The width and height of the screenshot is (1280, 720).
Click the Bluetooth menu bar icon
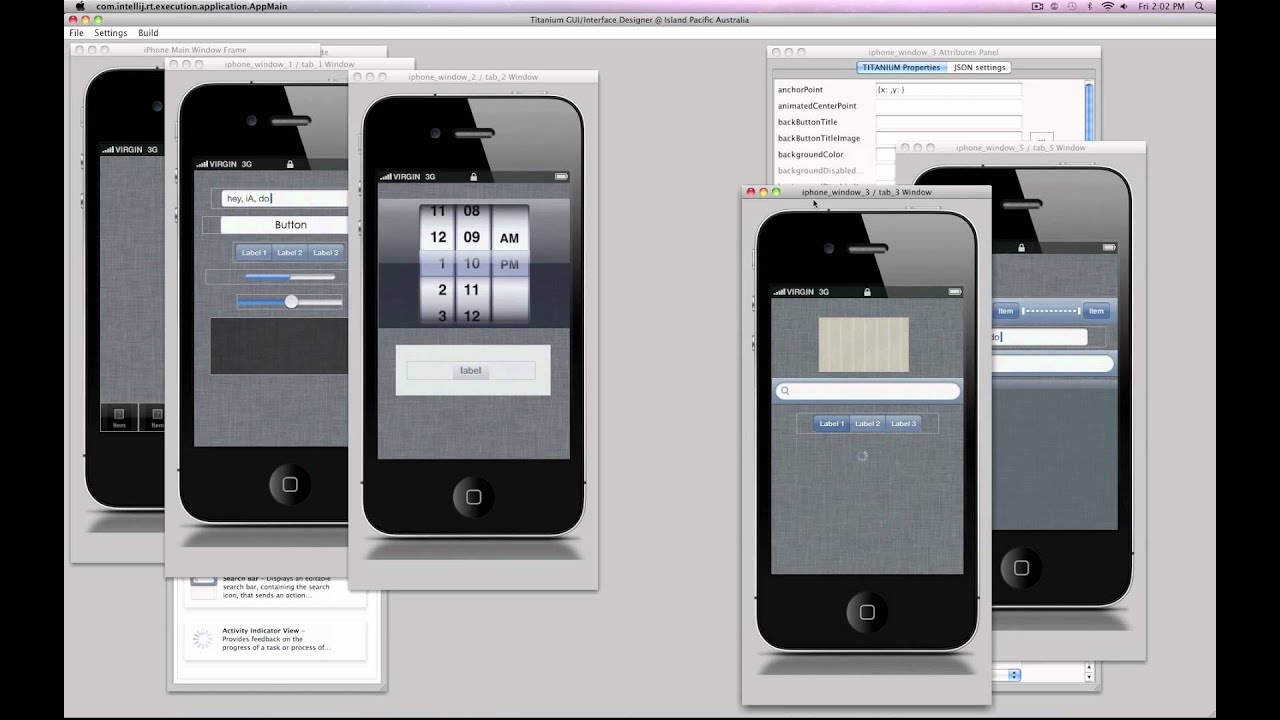click(x=1088, y=6)
